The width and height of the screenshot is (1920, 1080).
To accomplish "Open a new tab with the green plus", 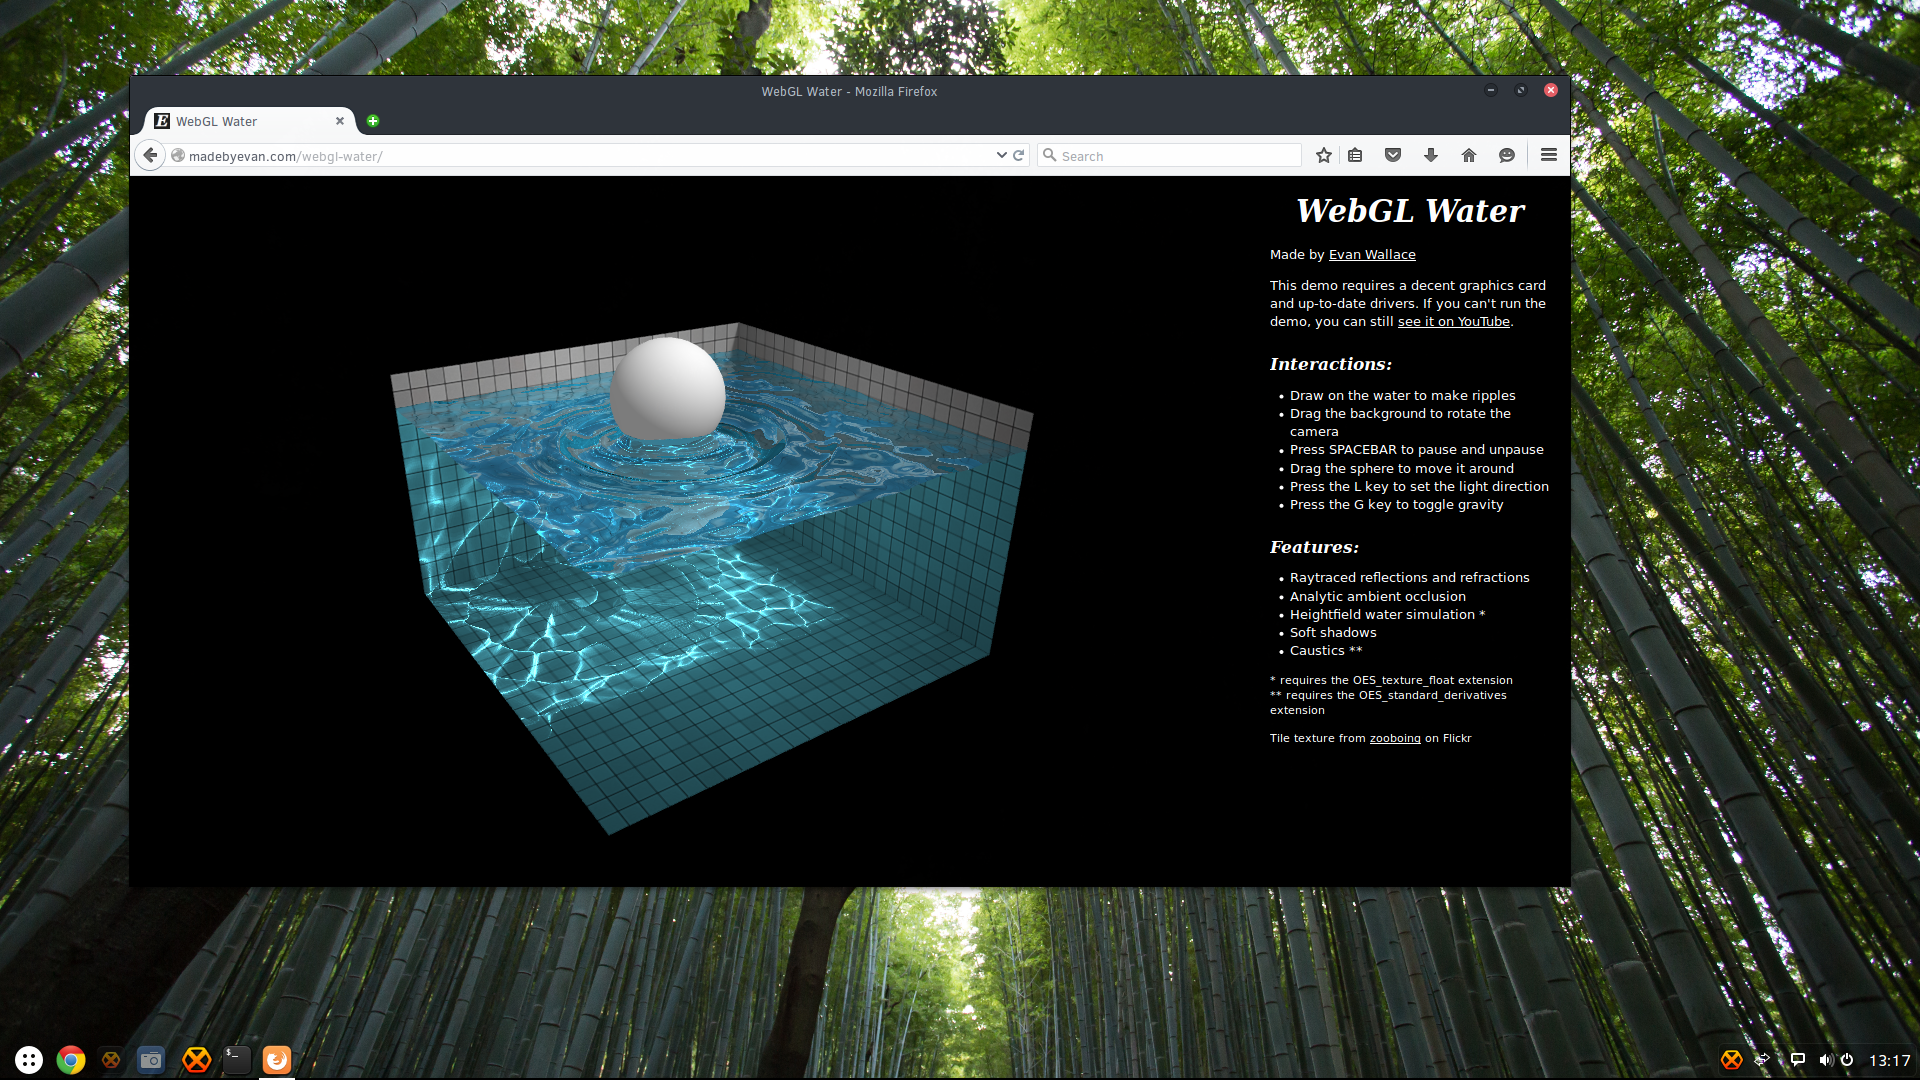I will tap(373, 121).
